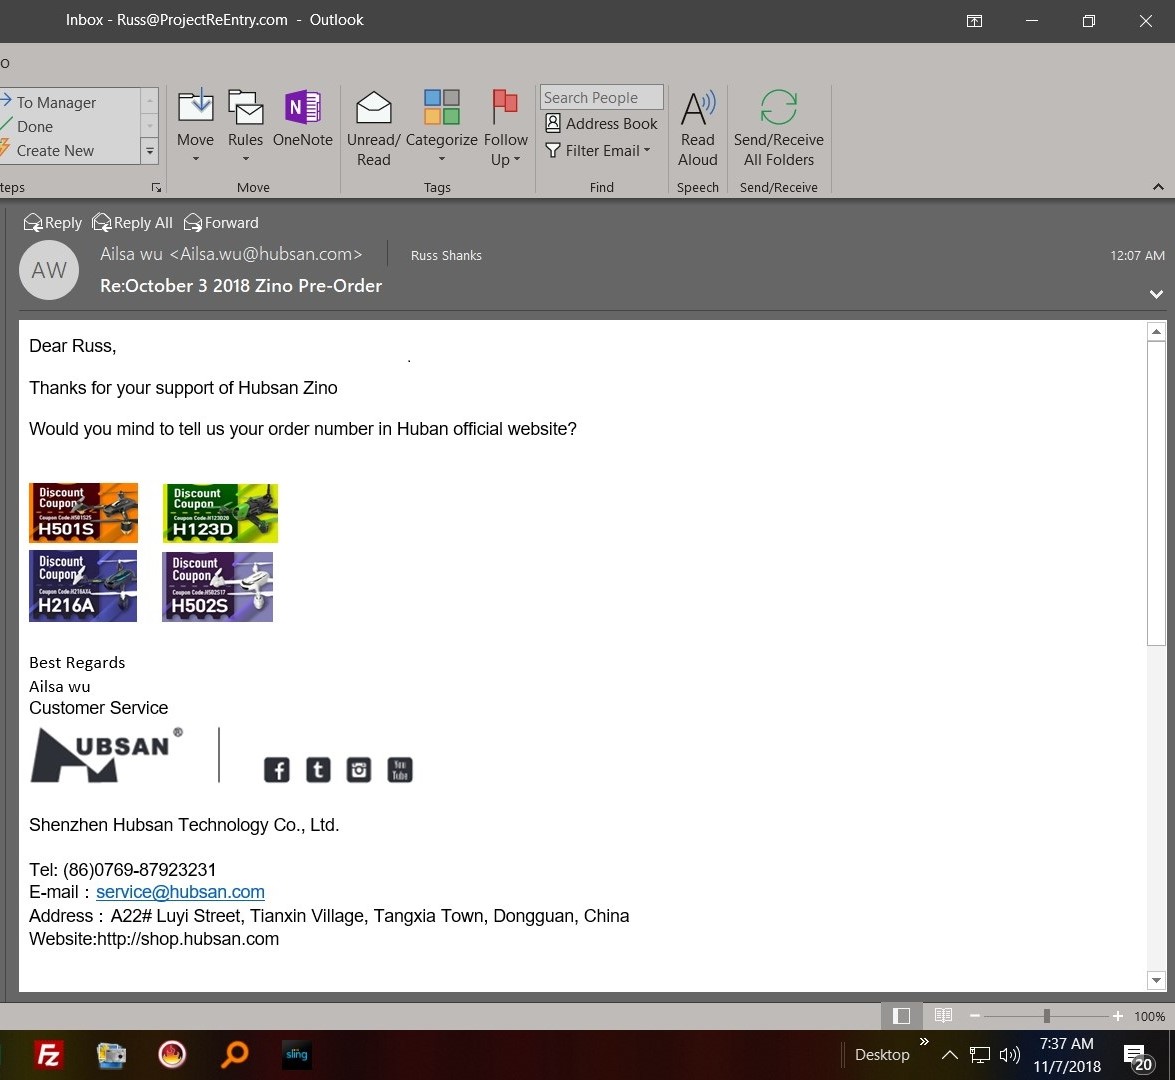
Task: Switch to Reading view icon
Action: click(x=943, y=1016)
